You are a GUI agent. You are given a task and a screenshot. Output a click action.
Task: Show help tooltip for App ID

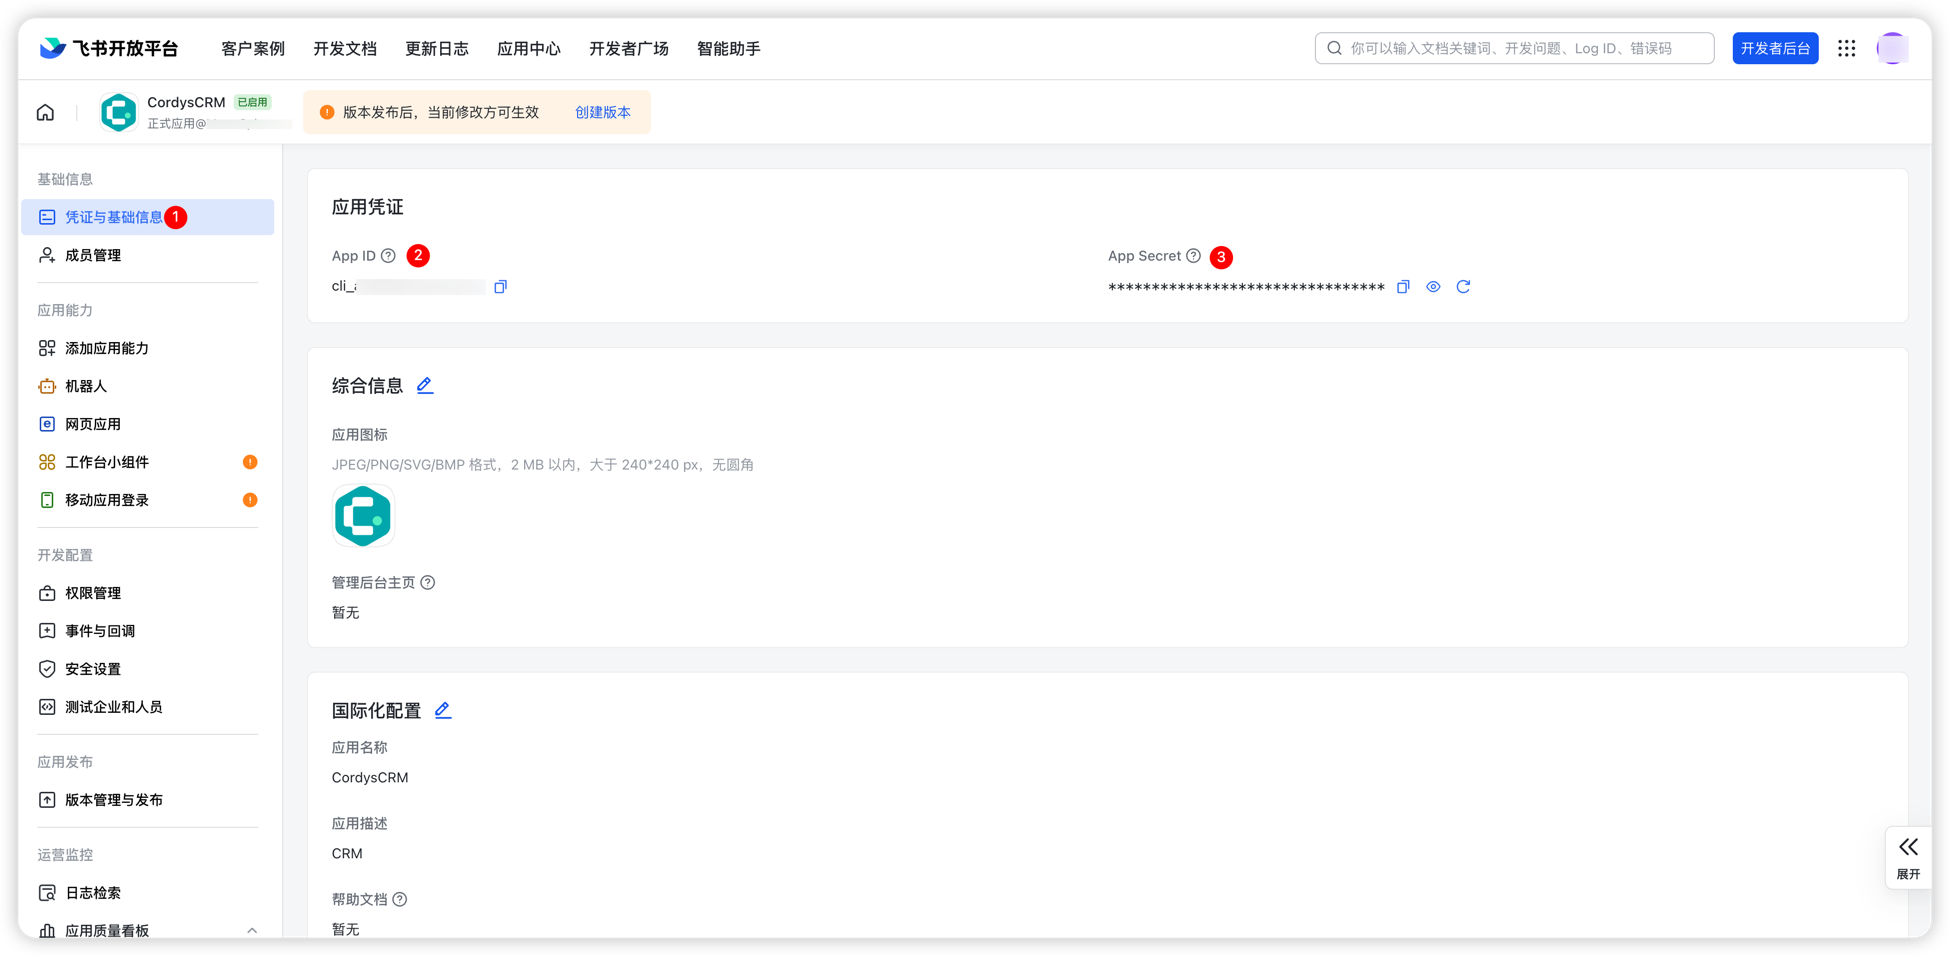click(388, 256)
